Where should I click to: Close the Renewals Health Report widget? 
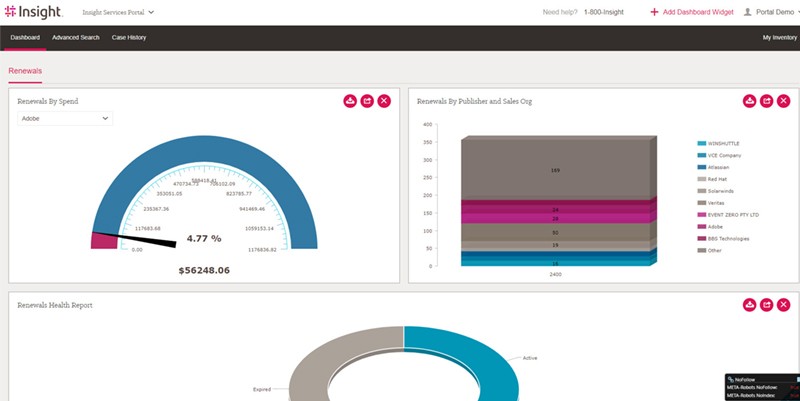coord(784,305)
